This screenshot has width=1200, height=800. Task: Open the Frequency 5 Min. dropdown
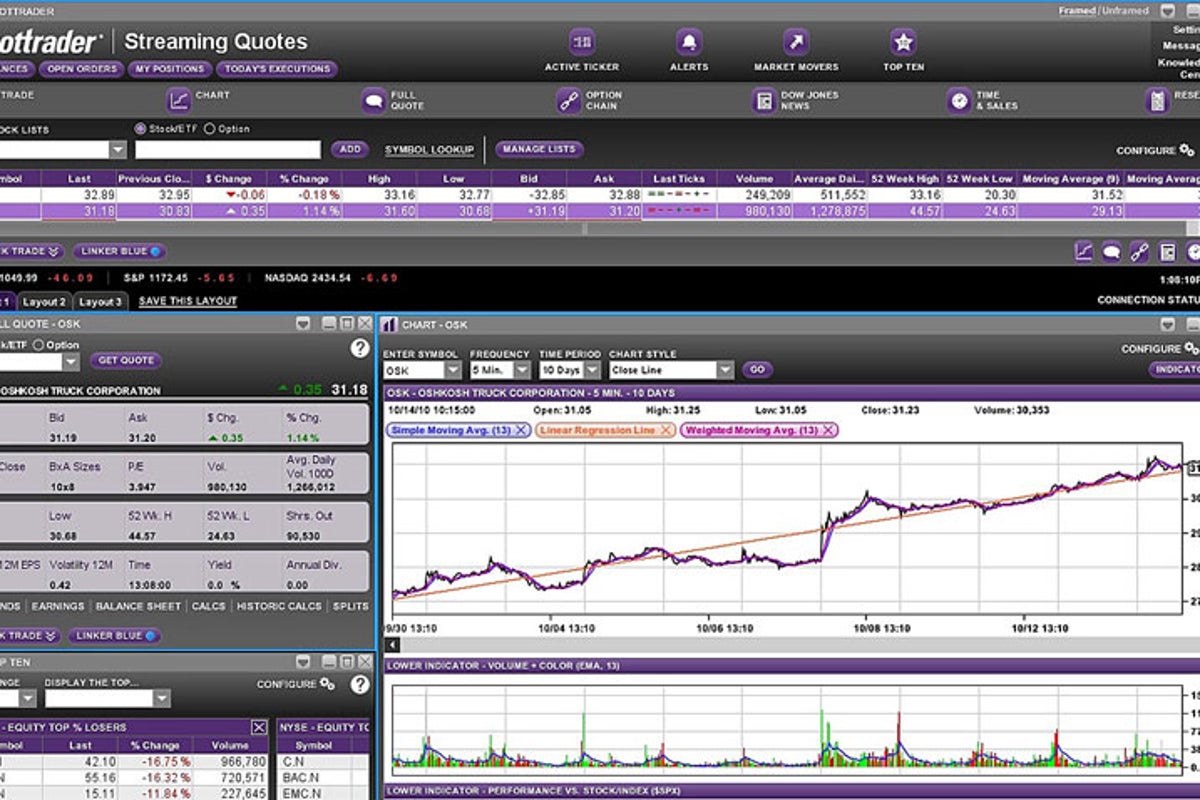tap(522, 370)
